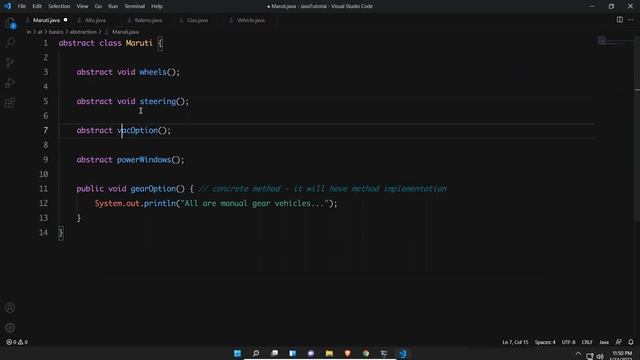640x360 pixels.
Task: Click 'Maruti.java' in the breadcrumb
Action: pos(125,32)
